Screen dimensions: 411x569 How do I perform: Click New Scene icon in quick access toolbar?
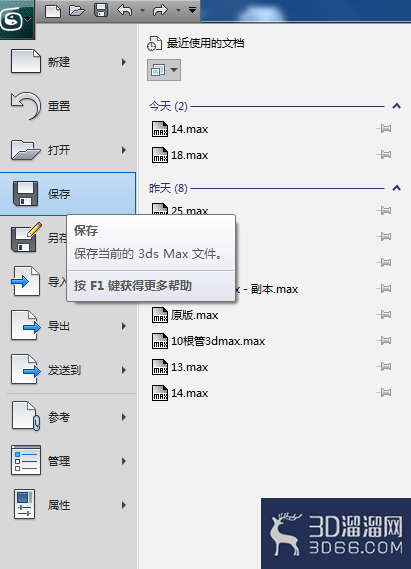click(53, 11)
